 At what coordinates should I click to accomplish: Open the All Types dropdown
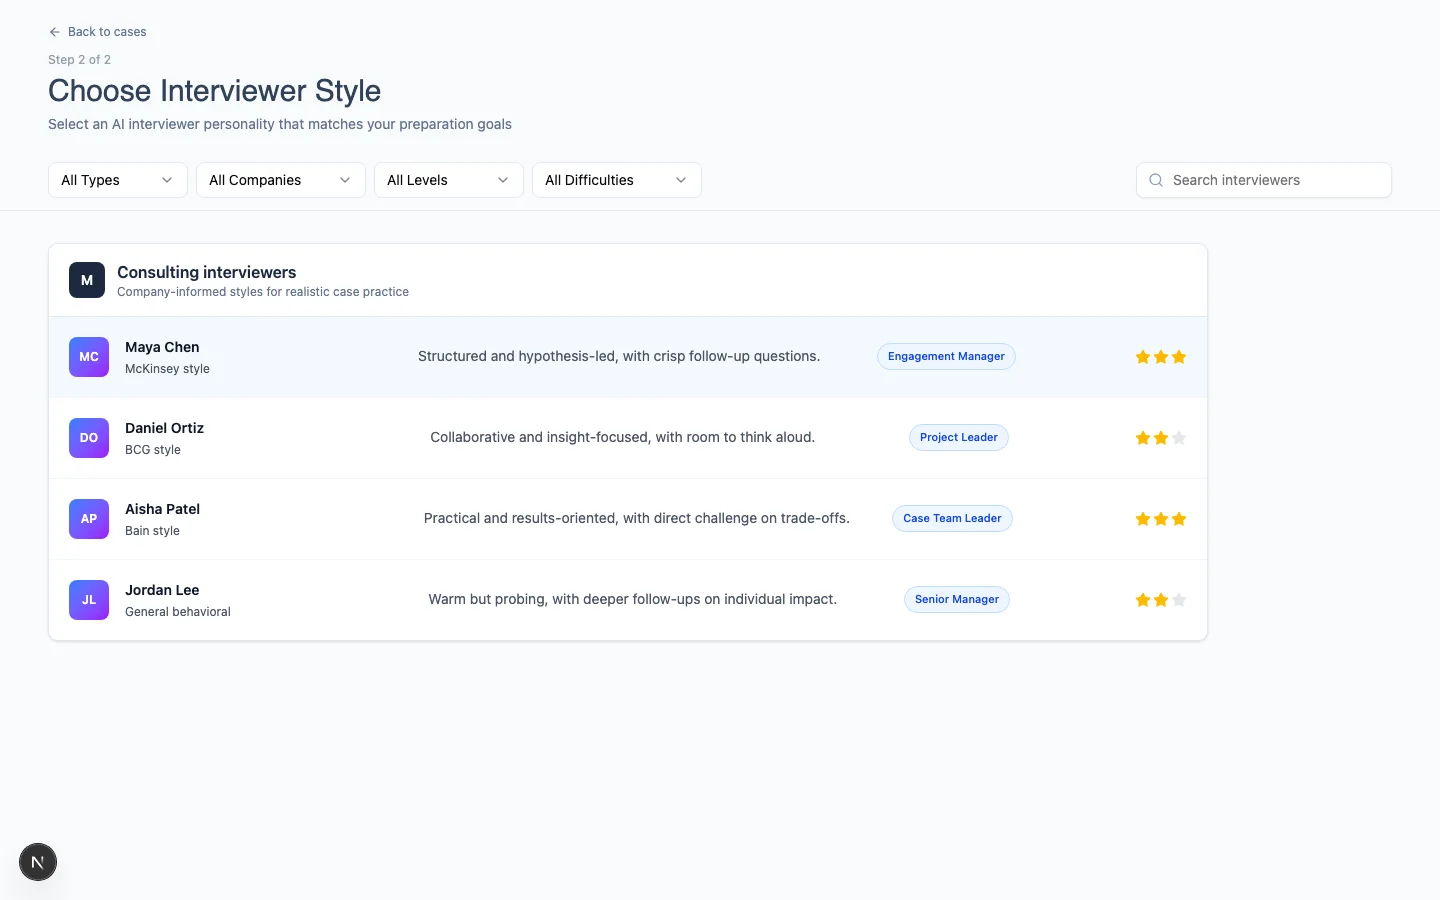118,180
